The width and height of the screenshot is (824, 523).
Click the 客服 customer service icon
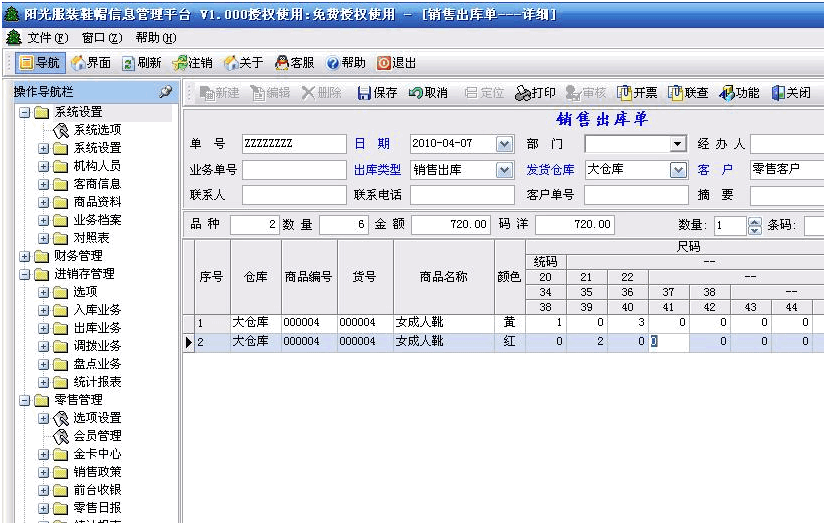294,63
